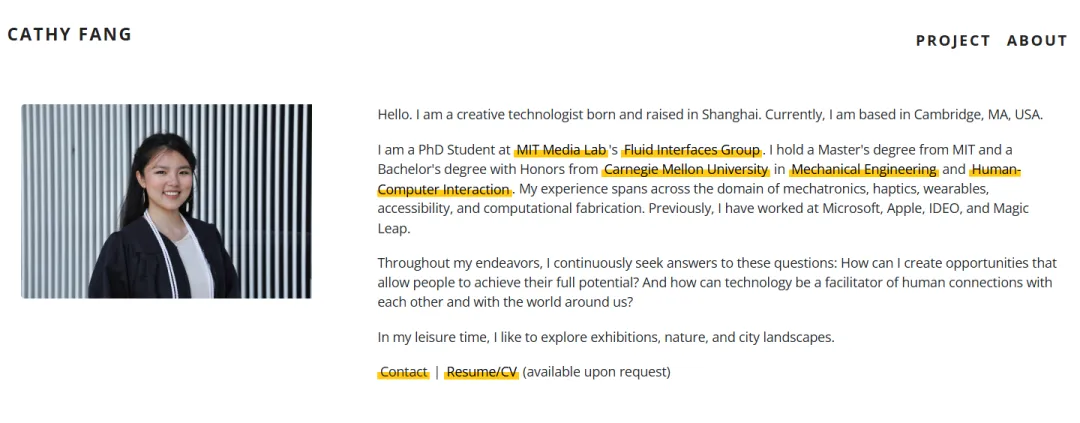Request the Resume/CV link

click(x=481, y=373)
